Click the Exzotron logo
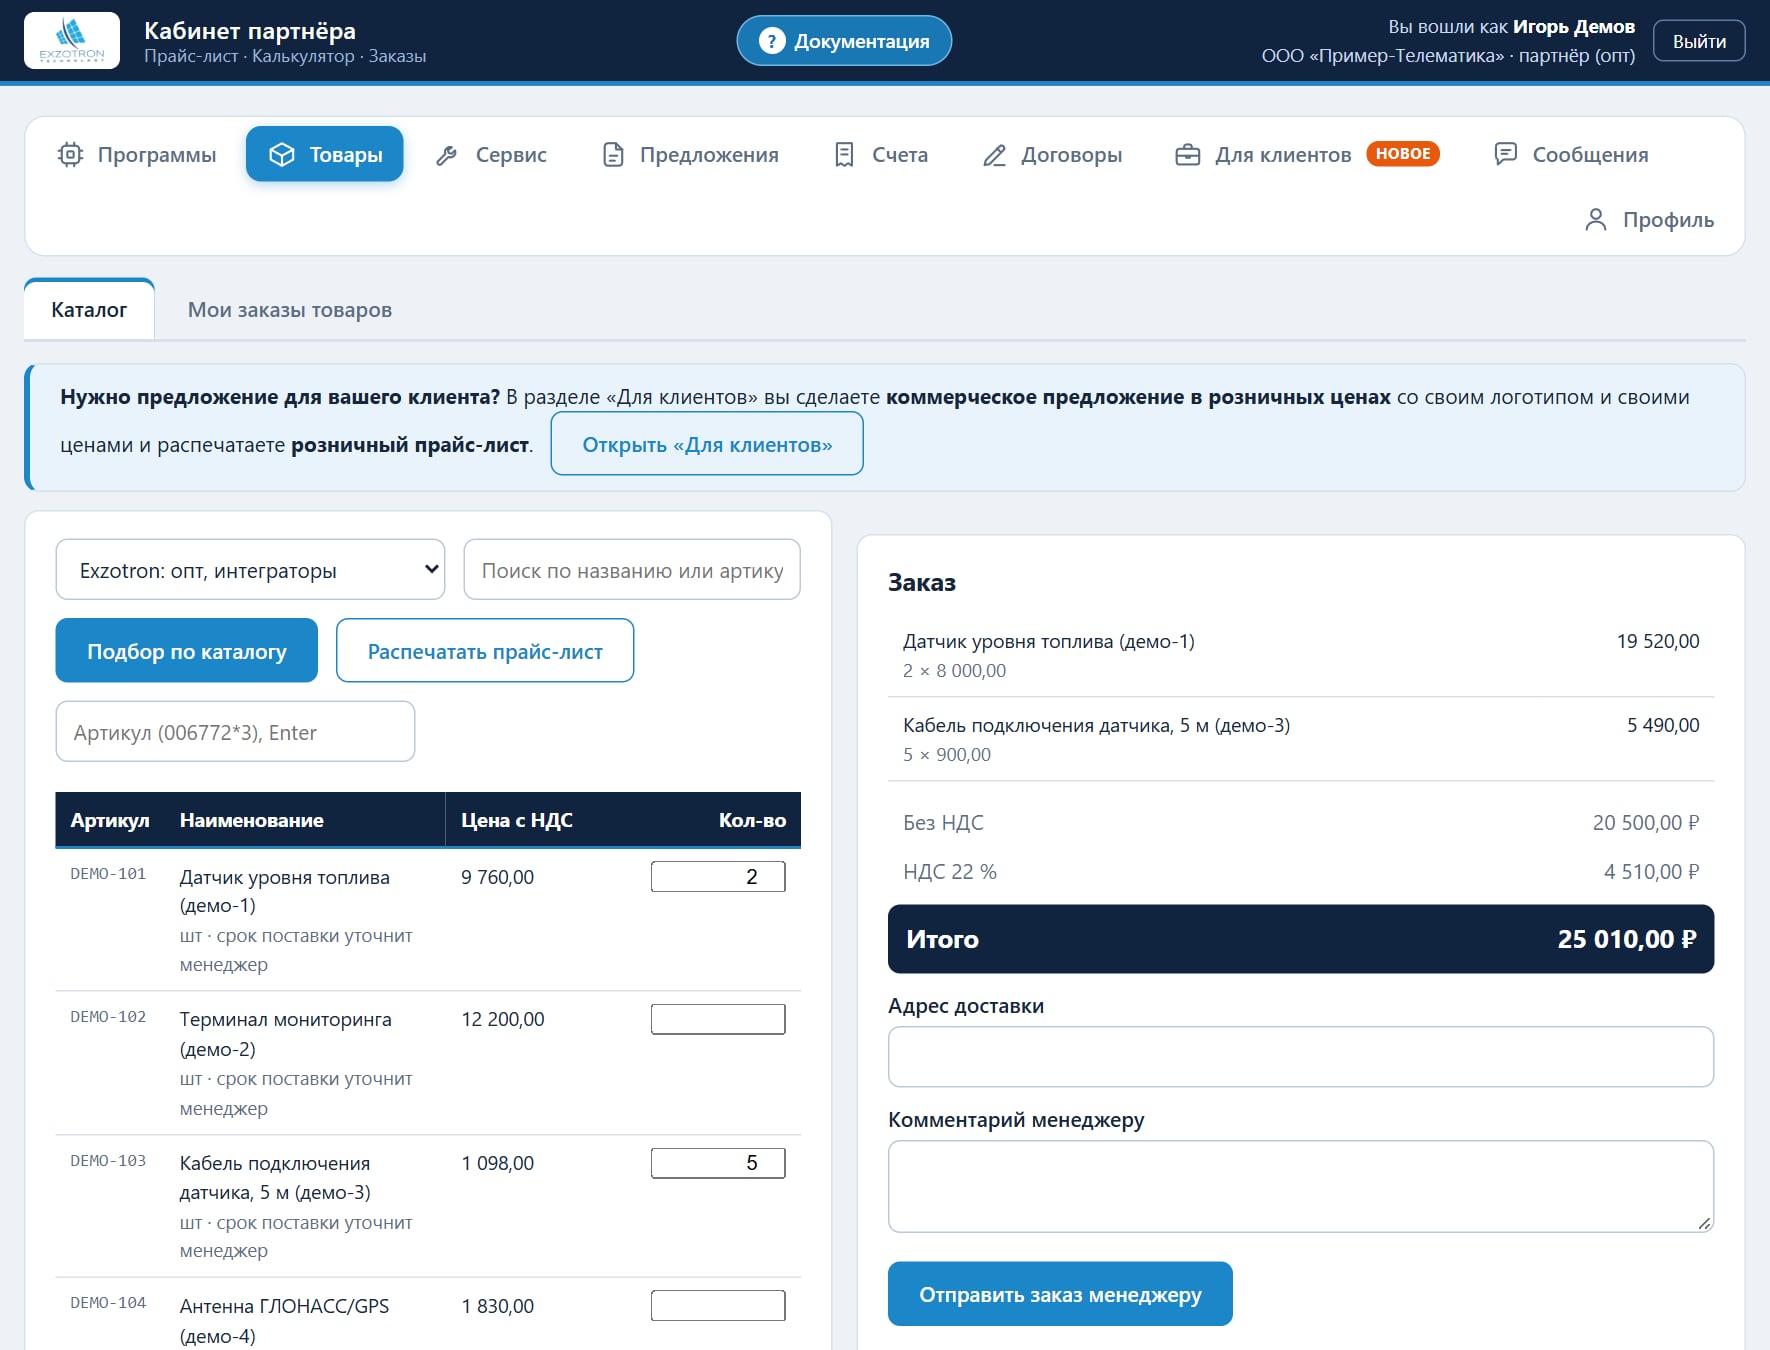The height and width of the screenshot is (1350, 1770). point(72,41)
